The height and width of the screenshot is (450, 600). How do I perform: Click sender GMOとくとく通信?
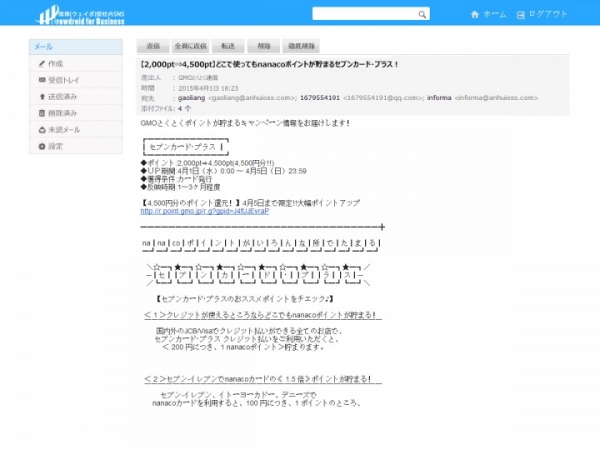pyautogui.click(x=198, y=78)
